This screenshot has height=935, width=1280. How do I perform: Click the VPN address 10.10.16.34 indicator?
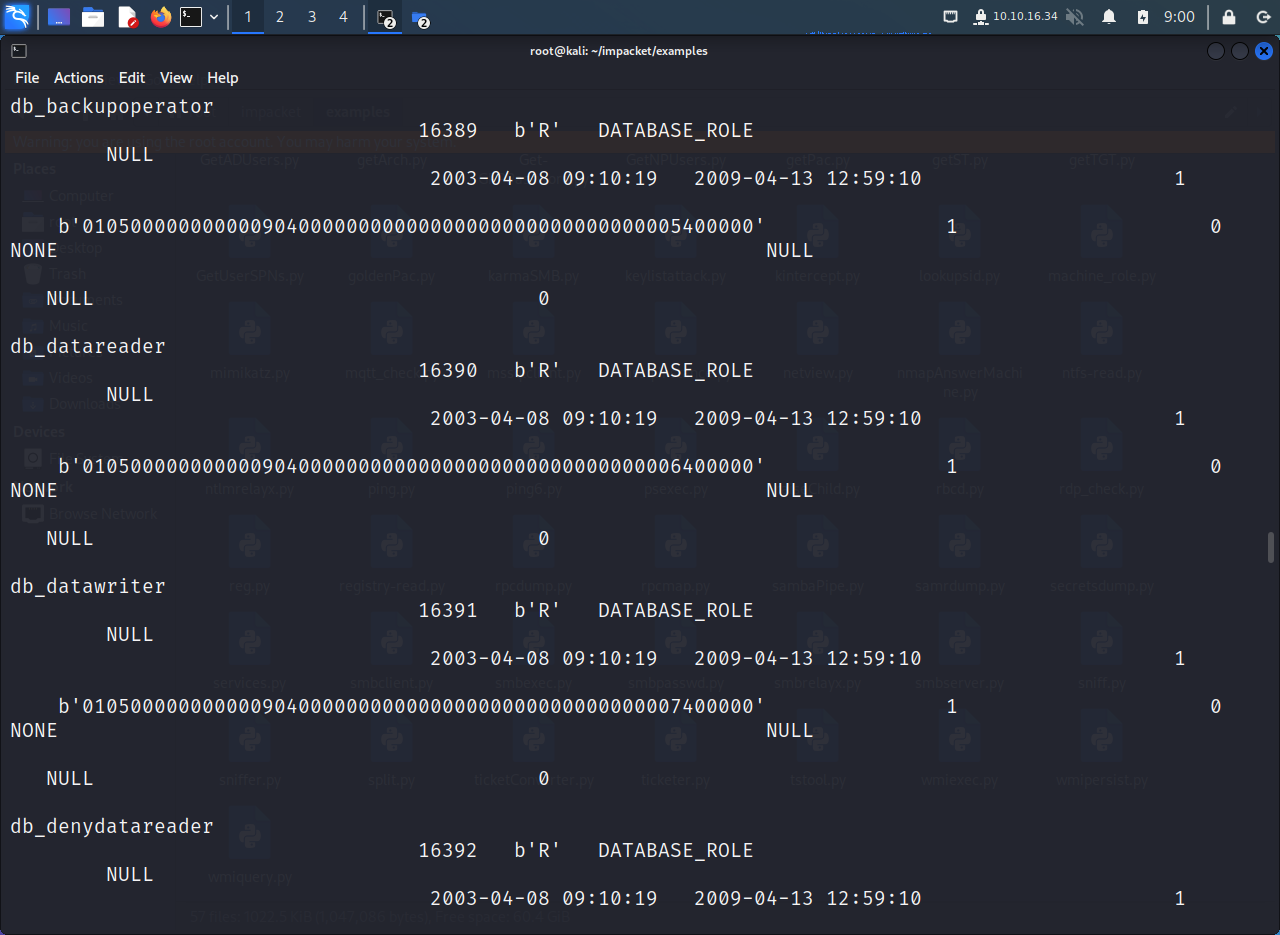pos(1015,17)
